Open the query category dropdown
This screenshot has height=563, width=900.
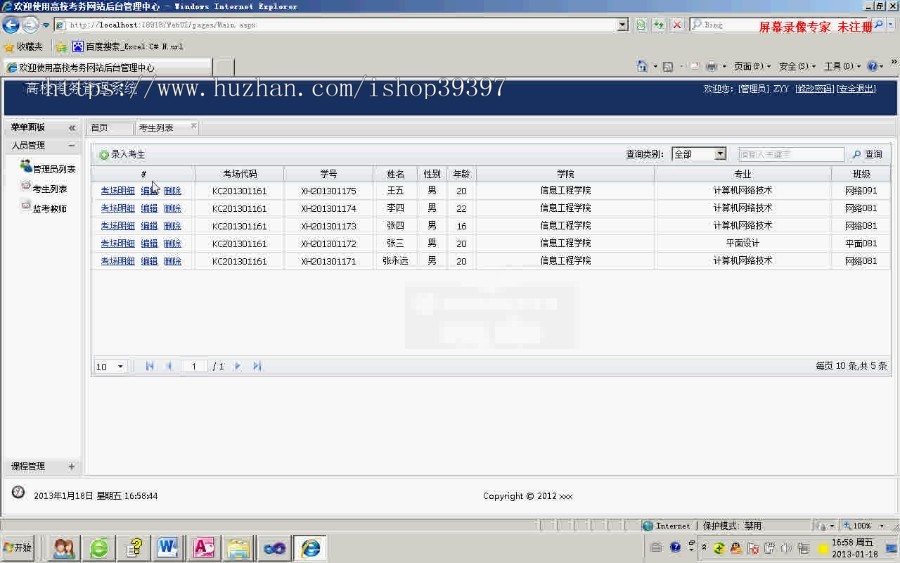tap(699, 154)
